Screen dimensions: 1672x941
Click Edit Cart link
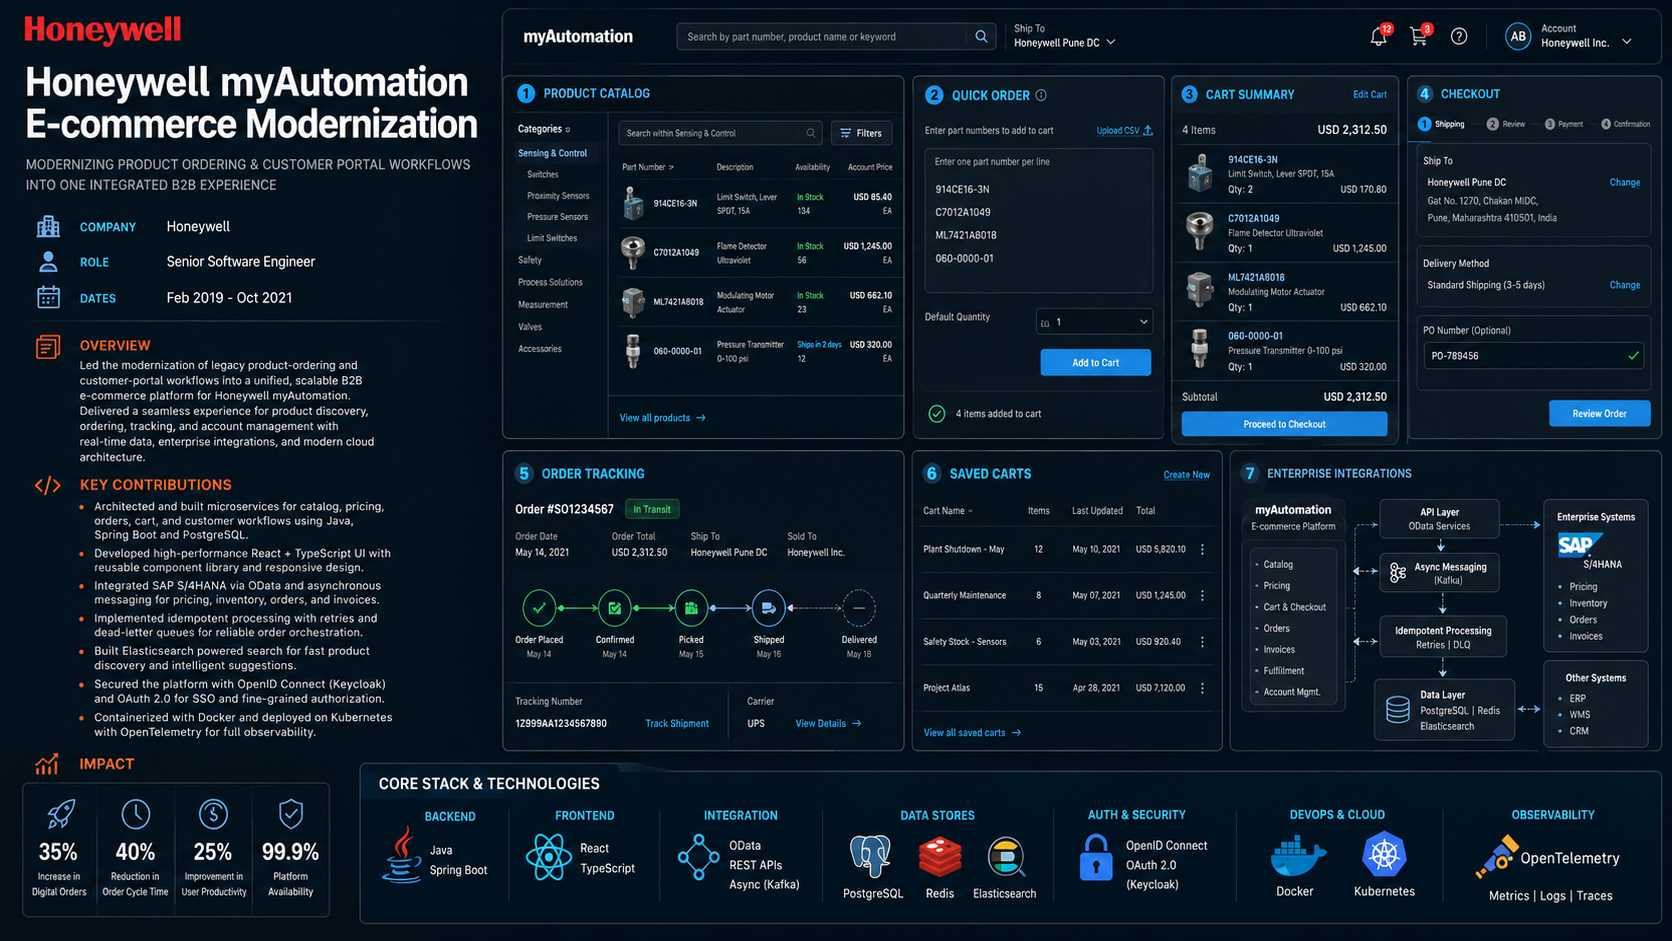1370,95
